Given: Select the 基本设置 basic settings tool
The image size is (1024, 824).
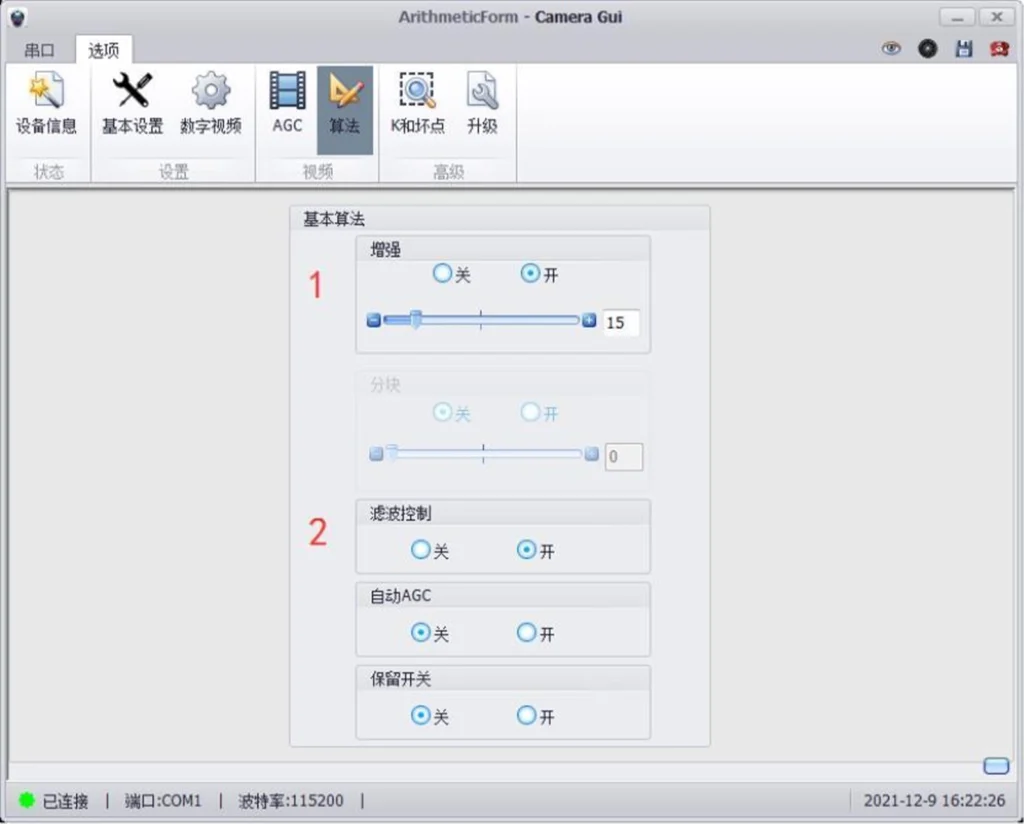Looking at the screenshot, I should (131, 103).
